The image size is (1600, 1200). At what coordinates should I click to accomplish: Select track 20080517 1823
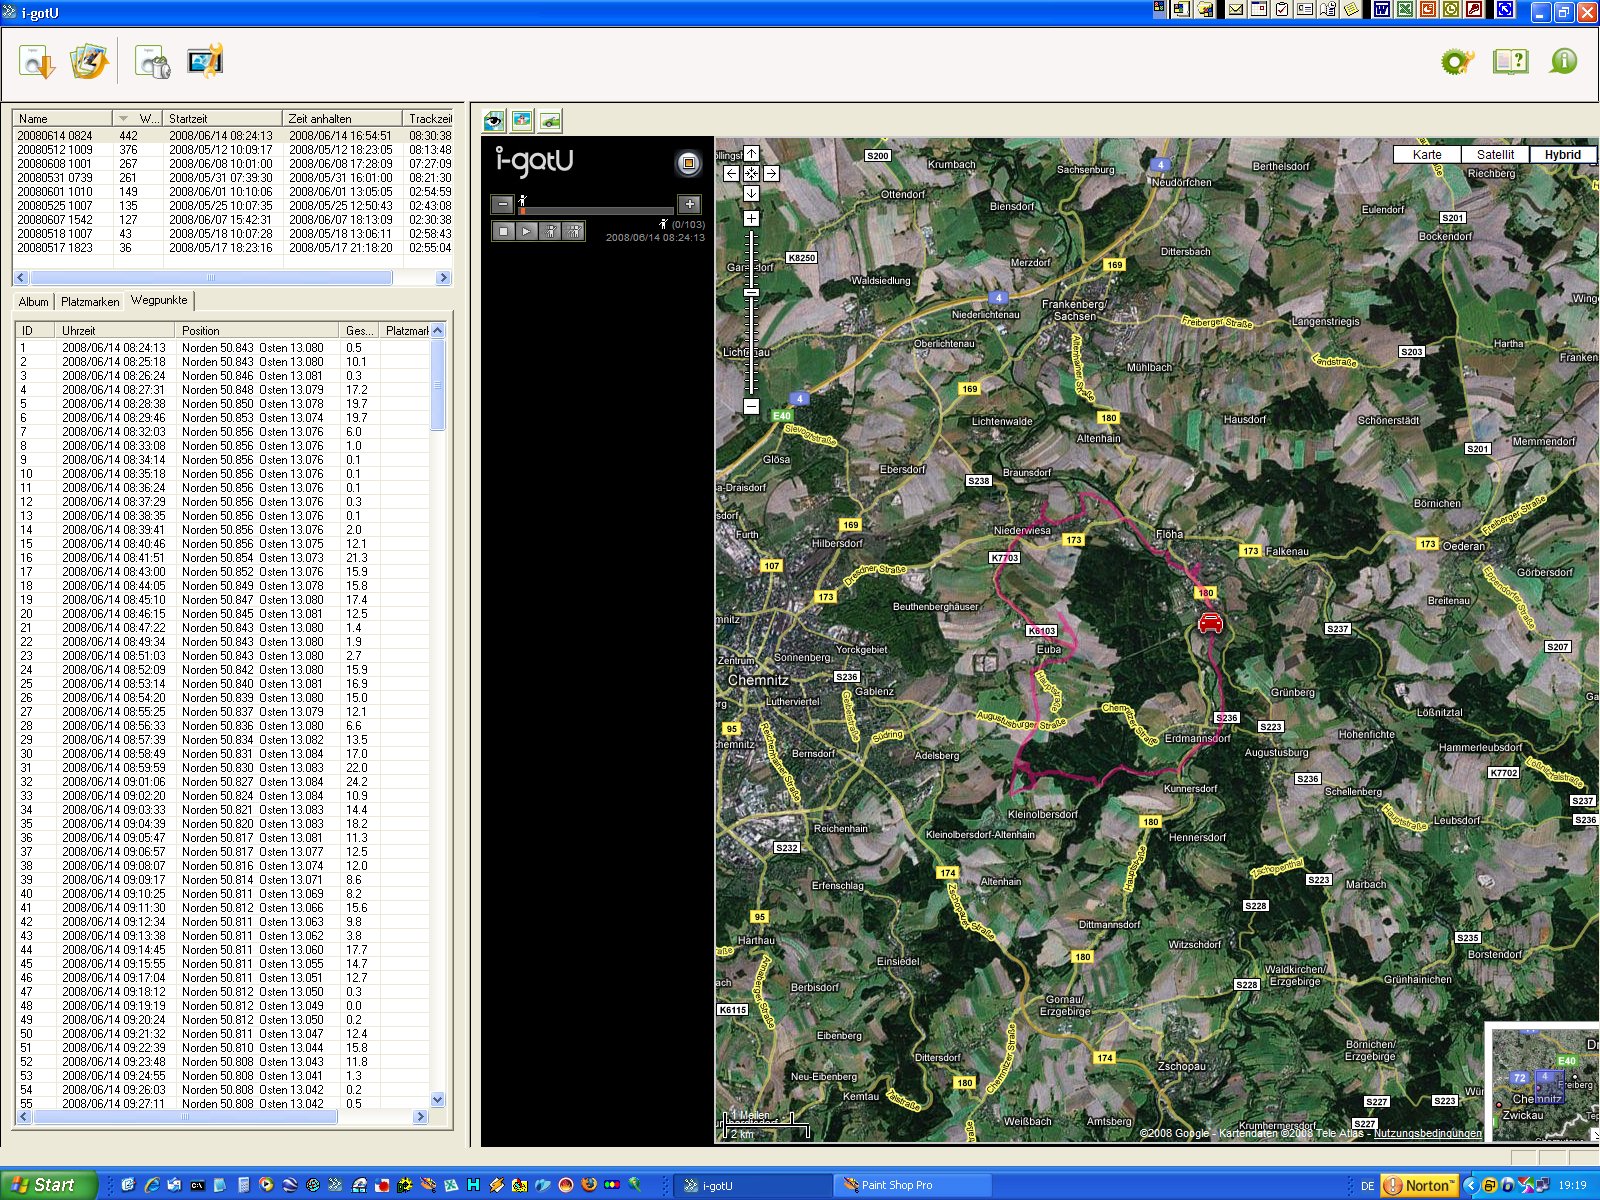click(233, 247)
